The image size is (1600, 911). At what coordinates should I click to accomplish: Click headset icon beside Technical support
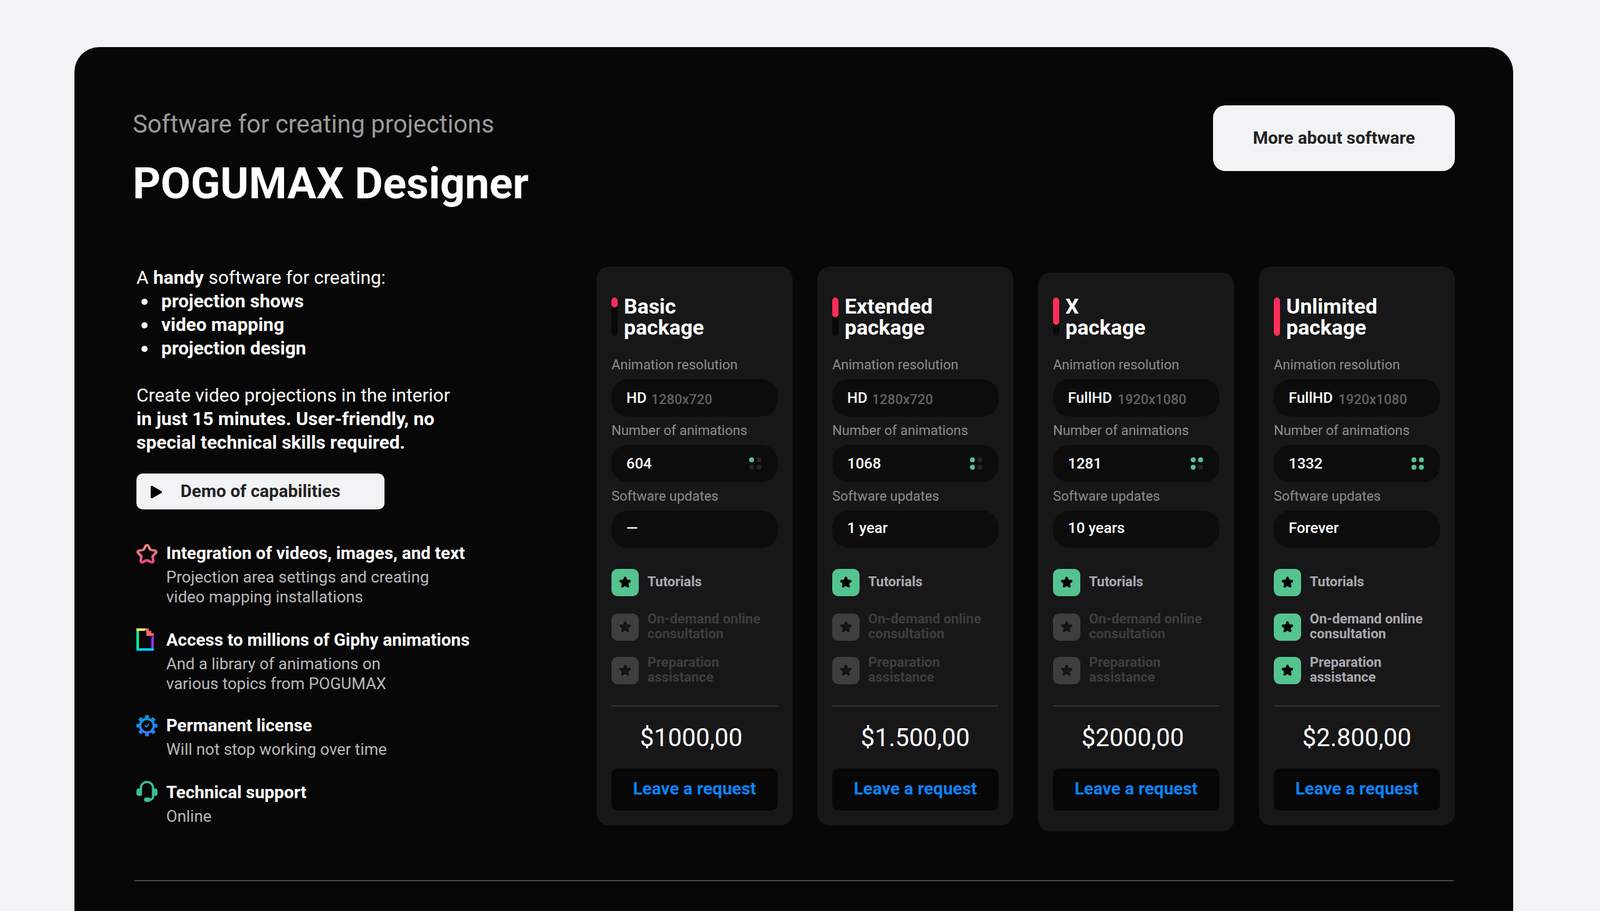pos(147,792)
